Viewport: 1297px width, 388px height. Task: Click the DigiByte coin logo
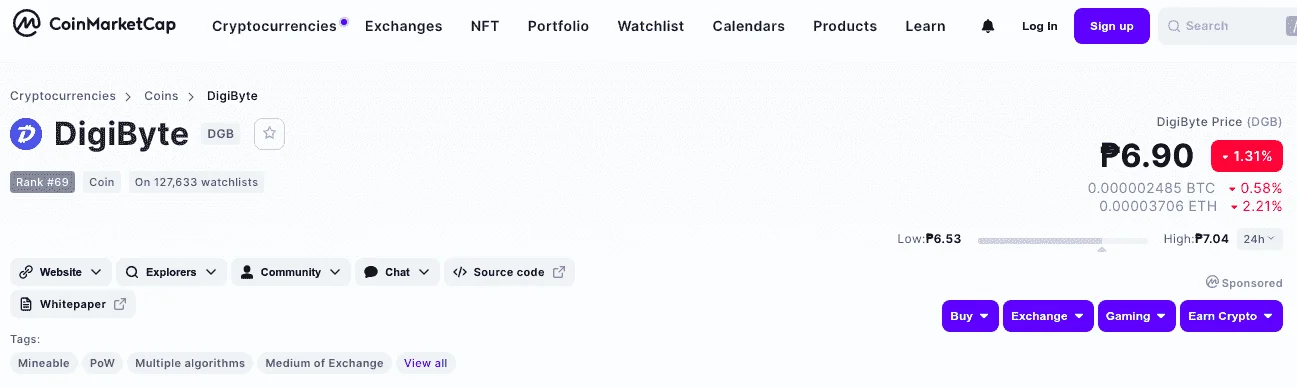click(26, 134)
